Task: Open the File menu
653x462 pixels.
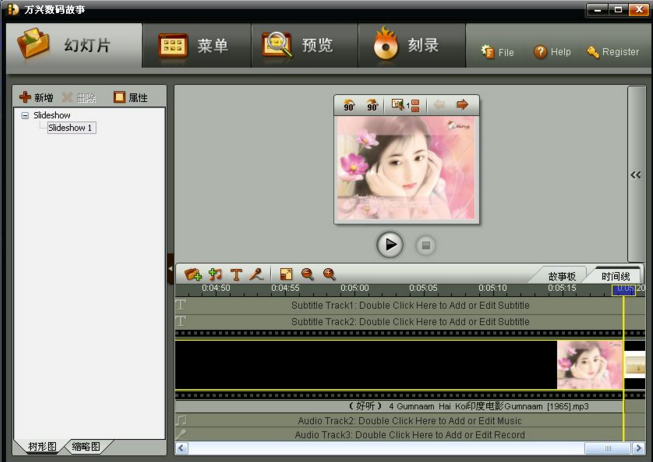Action: pos(498,52)
